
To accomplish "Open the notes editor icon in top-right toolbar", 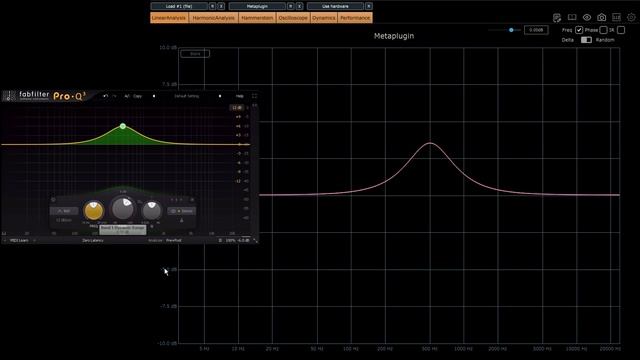I will [x=557, y=18].
